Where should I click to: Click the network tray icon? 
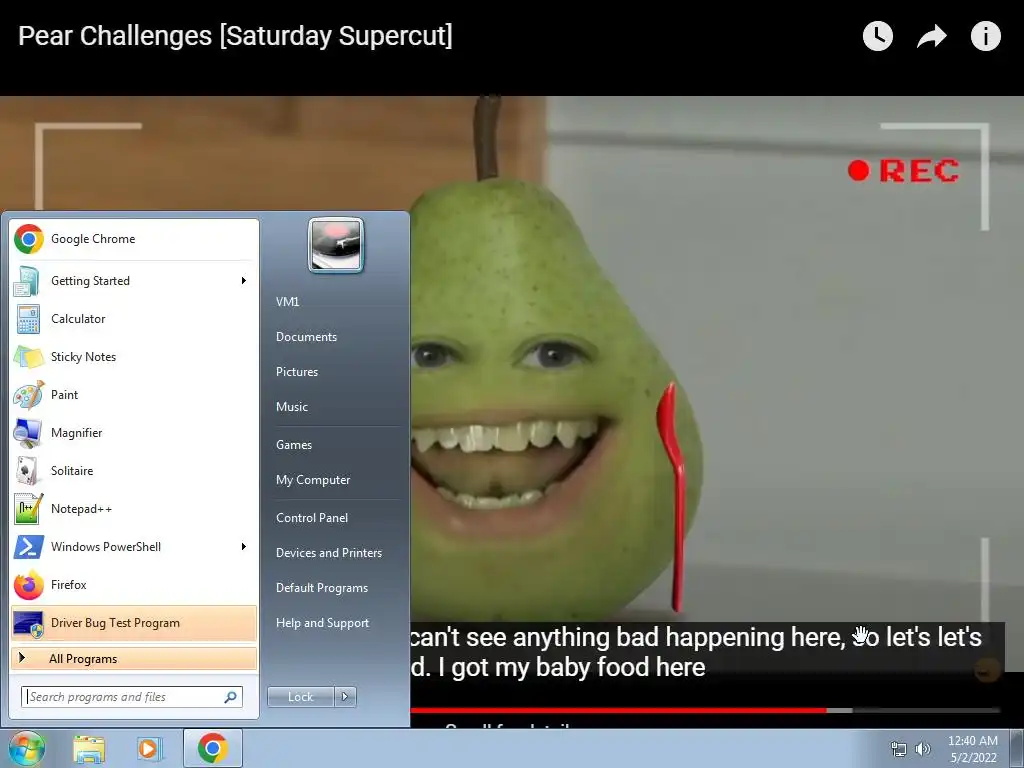point(899,749)
